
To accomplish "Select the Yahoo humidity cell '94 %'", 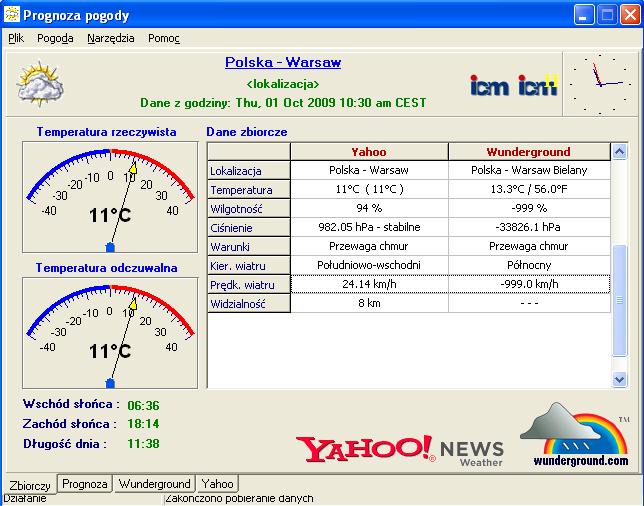I will tap(369, 208).
